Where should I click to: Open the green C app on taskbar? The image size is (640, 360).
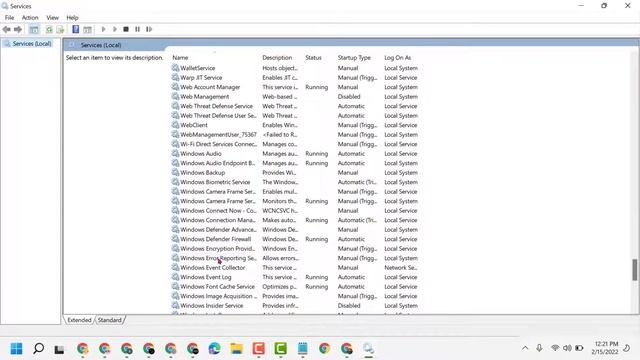(x=280, y=349)
